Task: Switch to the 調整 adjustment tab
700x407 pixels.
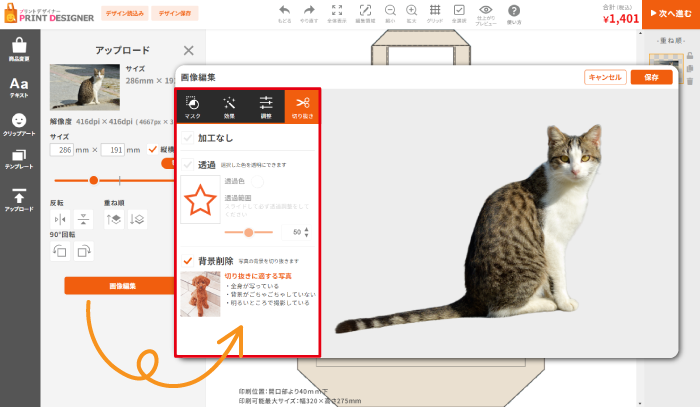Action: coord(266,106)
